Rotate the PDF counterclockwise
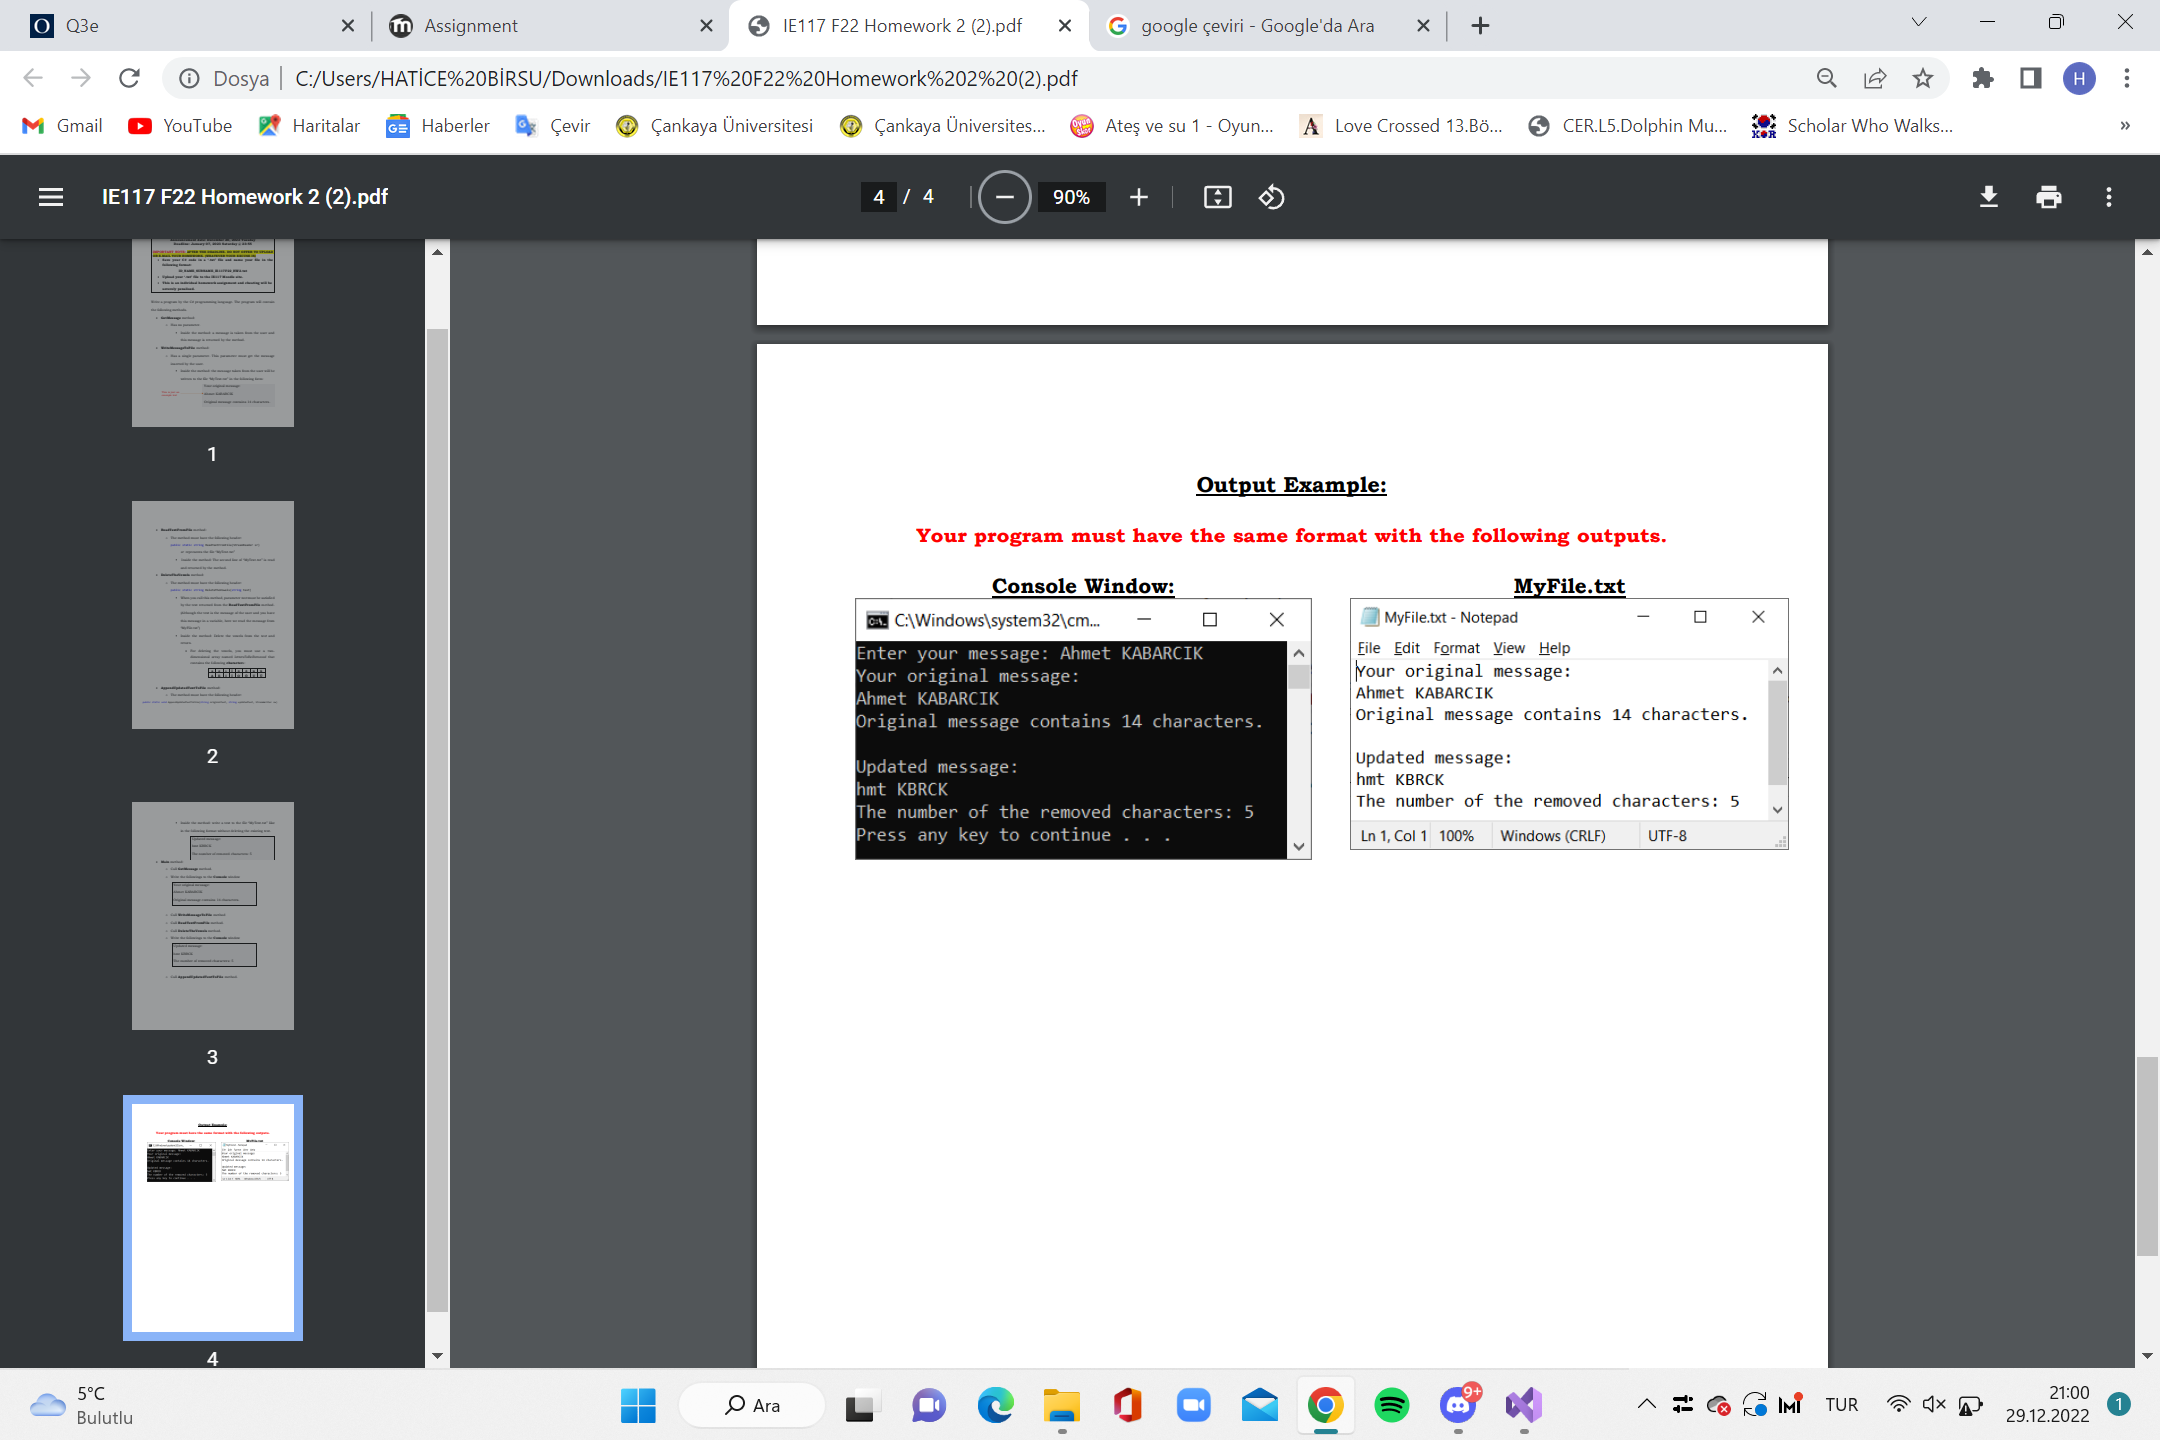 [1271, 197]
